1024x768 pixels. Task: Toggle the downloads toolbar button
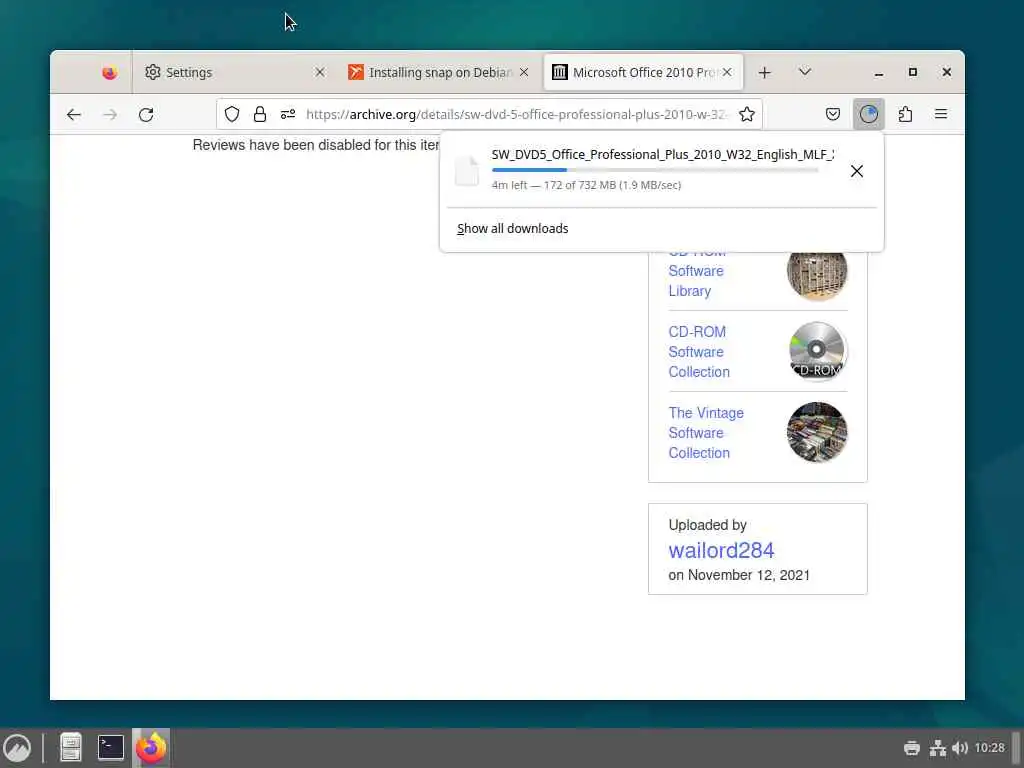click(x=869, y=114)
